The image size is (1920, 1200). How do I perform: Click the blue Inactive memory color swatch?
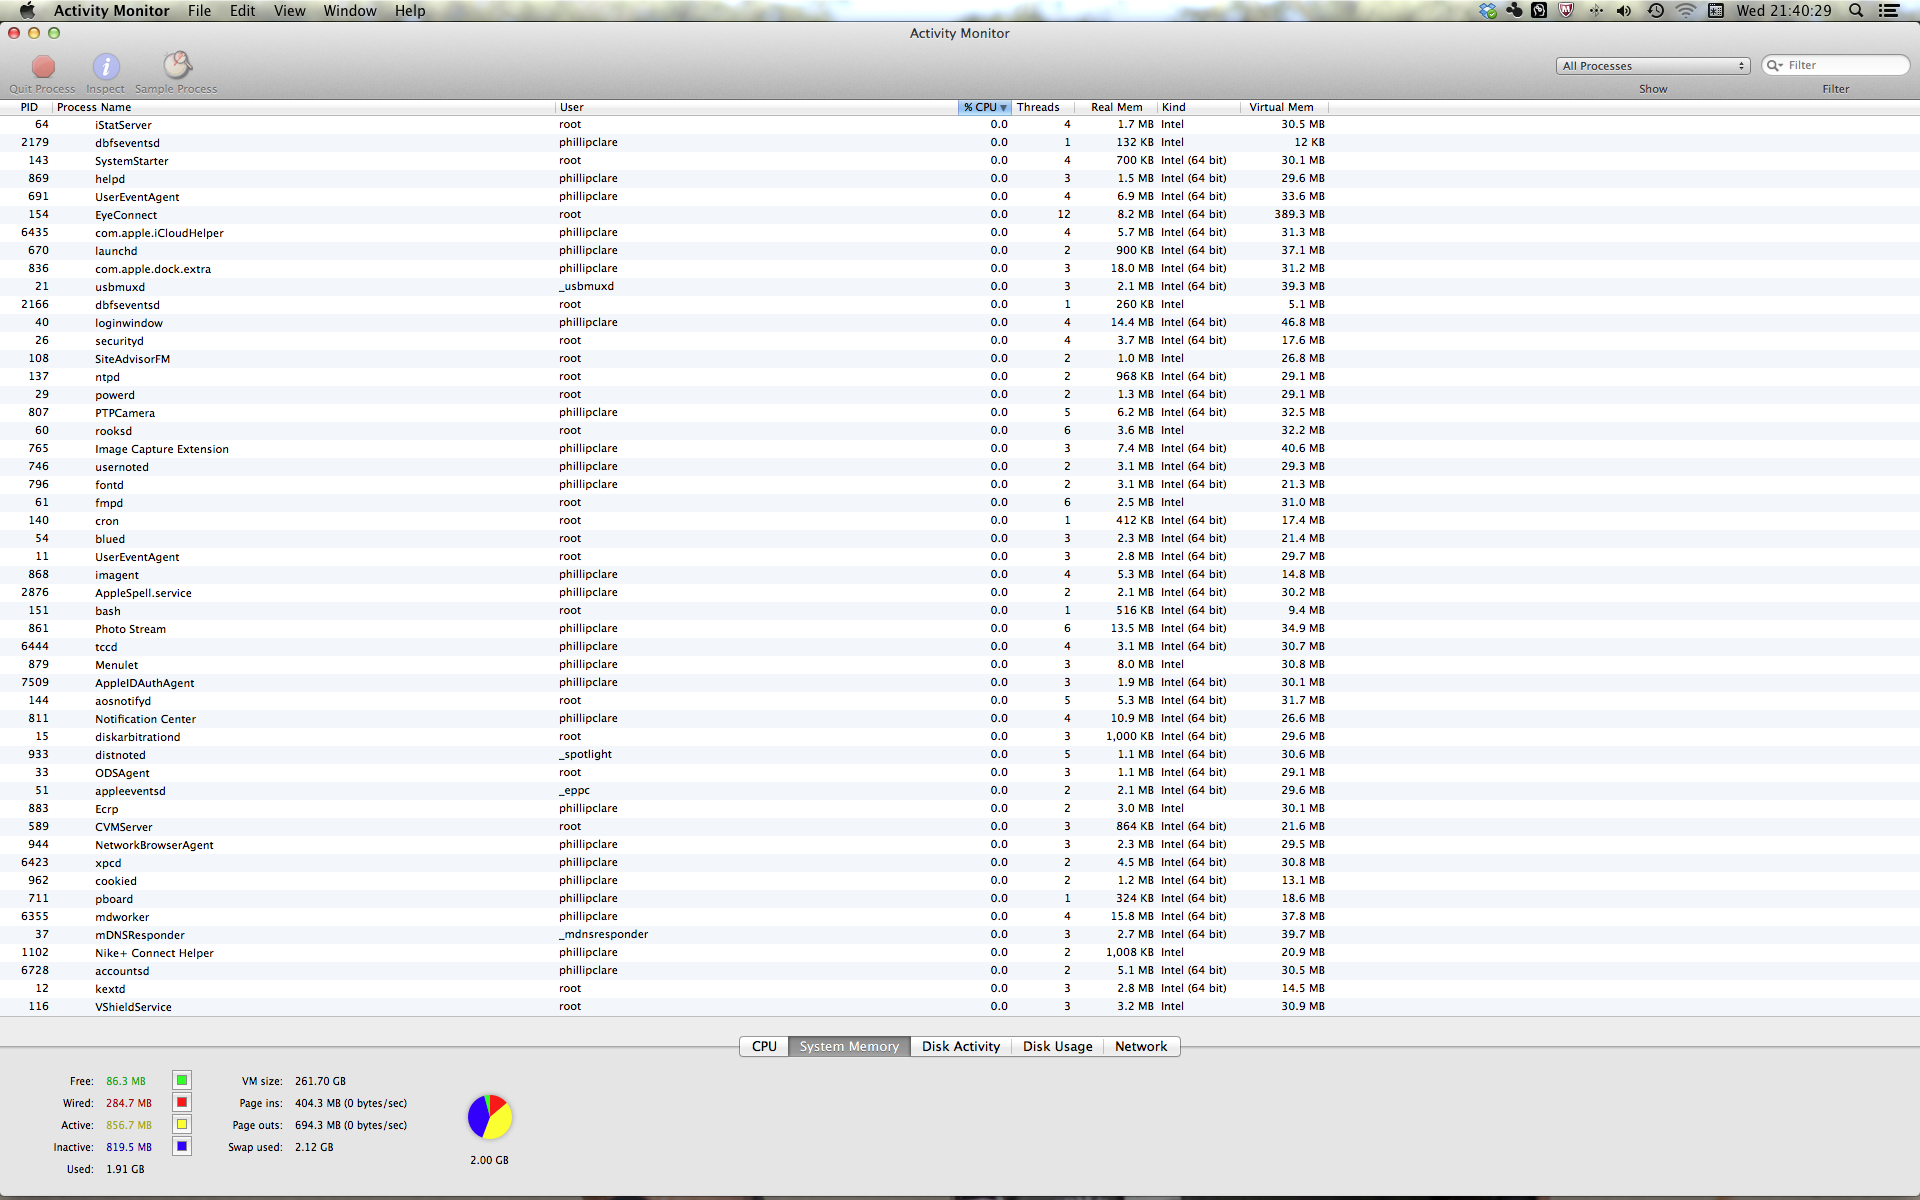182,1146
